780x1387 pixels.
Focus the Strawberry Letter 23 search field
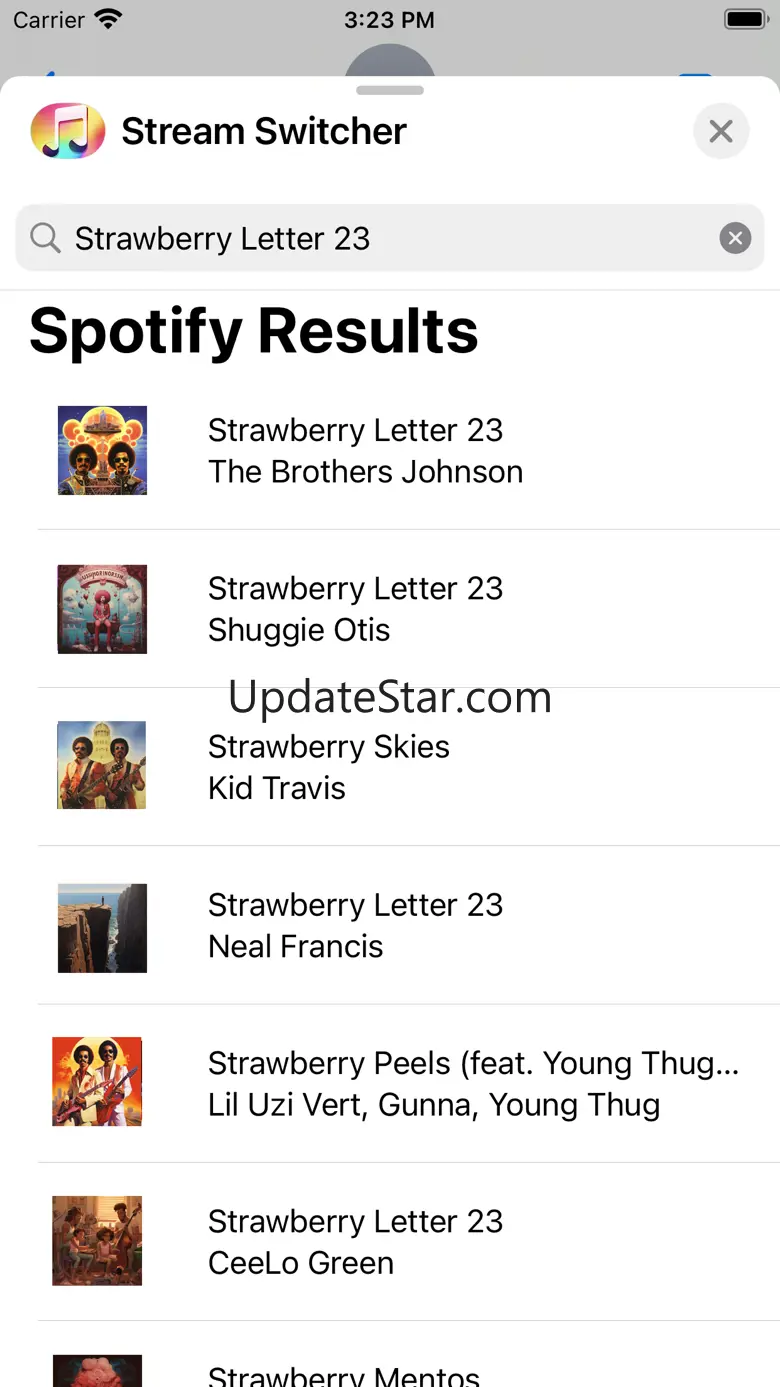[390, 238]
